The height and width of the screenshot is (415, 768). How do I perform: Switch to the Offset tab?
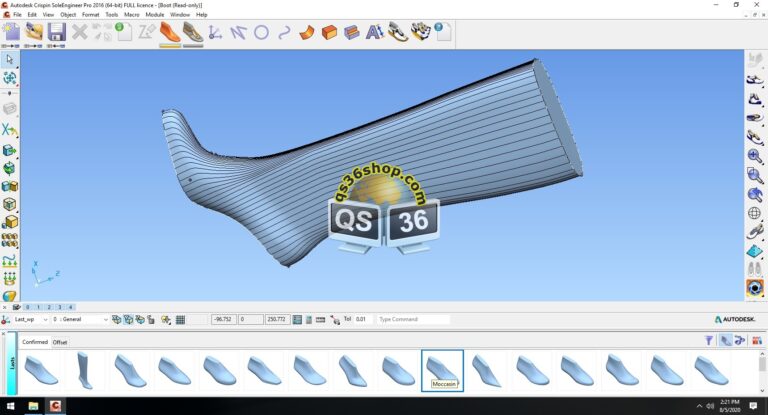pos(60,342)
